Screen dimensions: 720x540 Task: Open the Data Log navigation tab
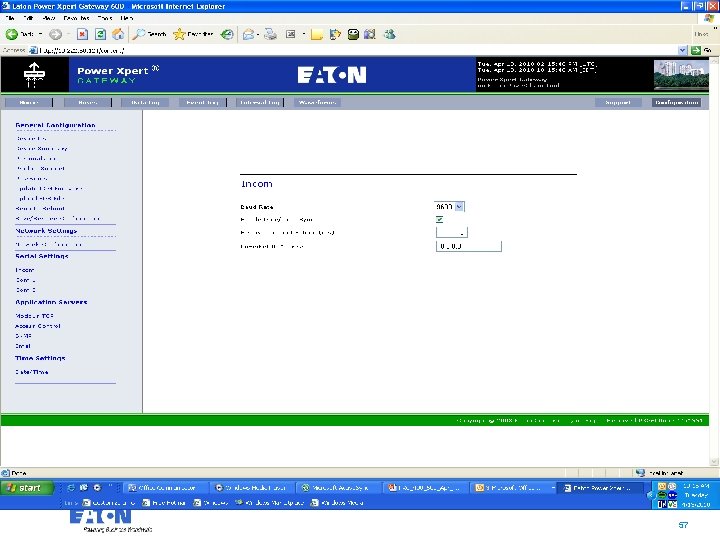point(145,102)
